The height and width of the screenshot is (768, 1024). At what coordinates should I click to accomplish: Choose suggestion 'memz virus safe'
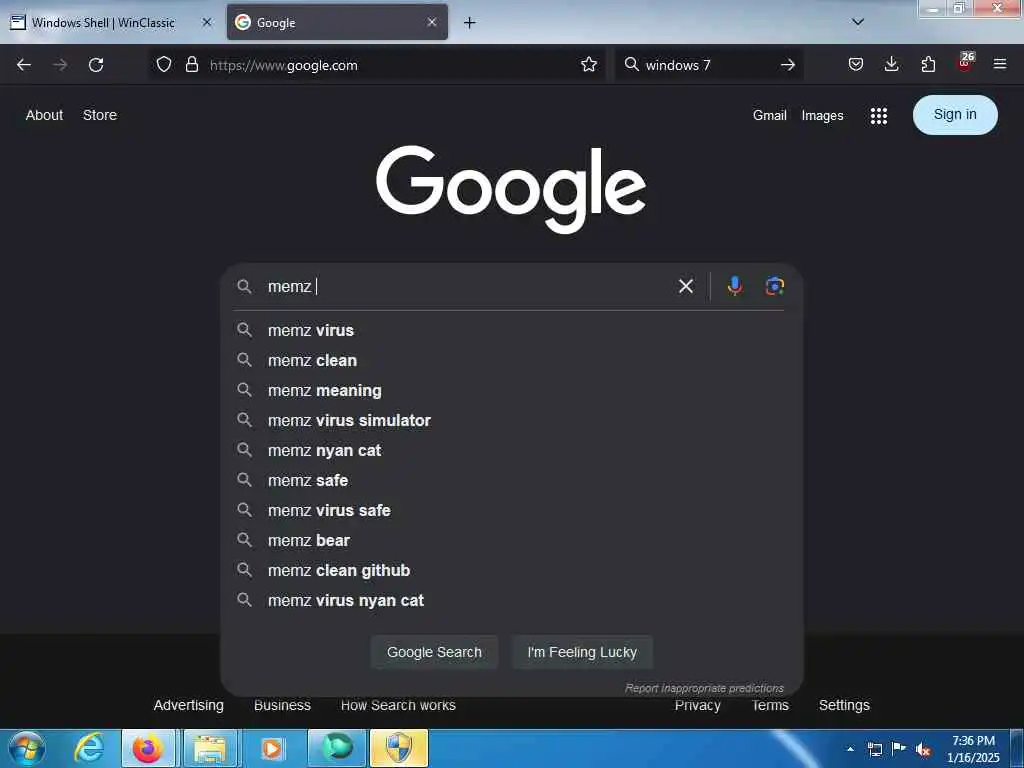[511, 511]
